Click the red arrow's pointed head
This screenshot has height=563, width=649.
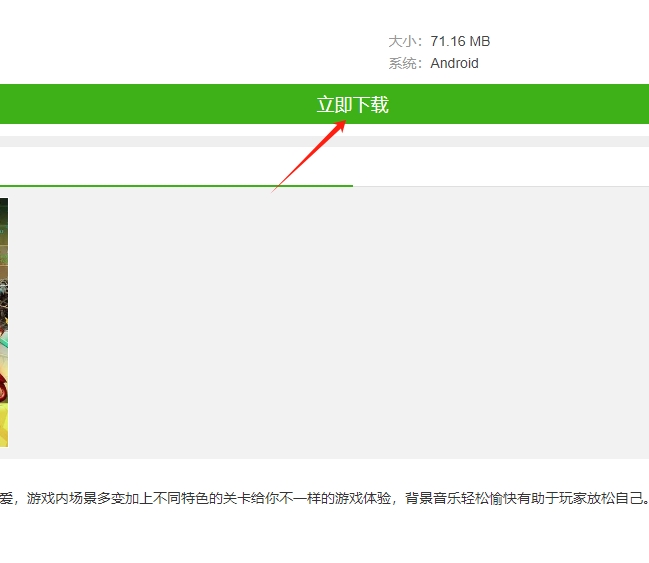coord(343,123)
